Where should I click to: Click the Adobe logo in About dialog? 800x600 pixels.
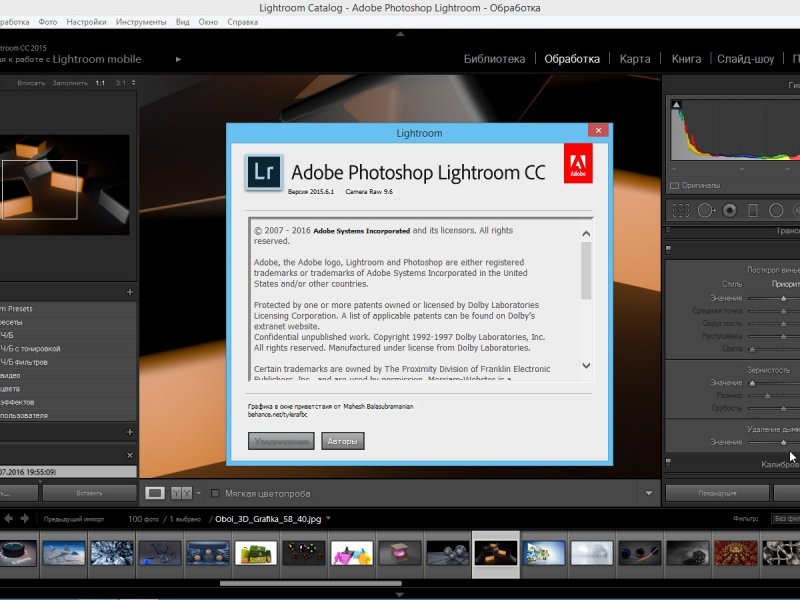(578, 163)
